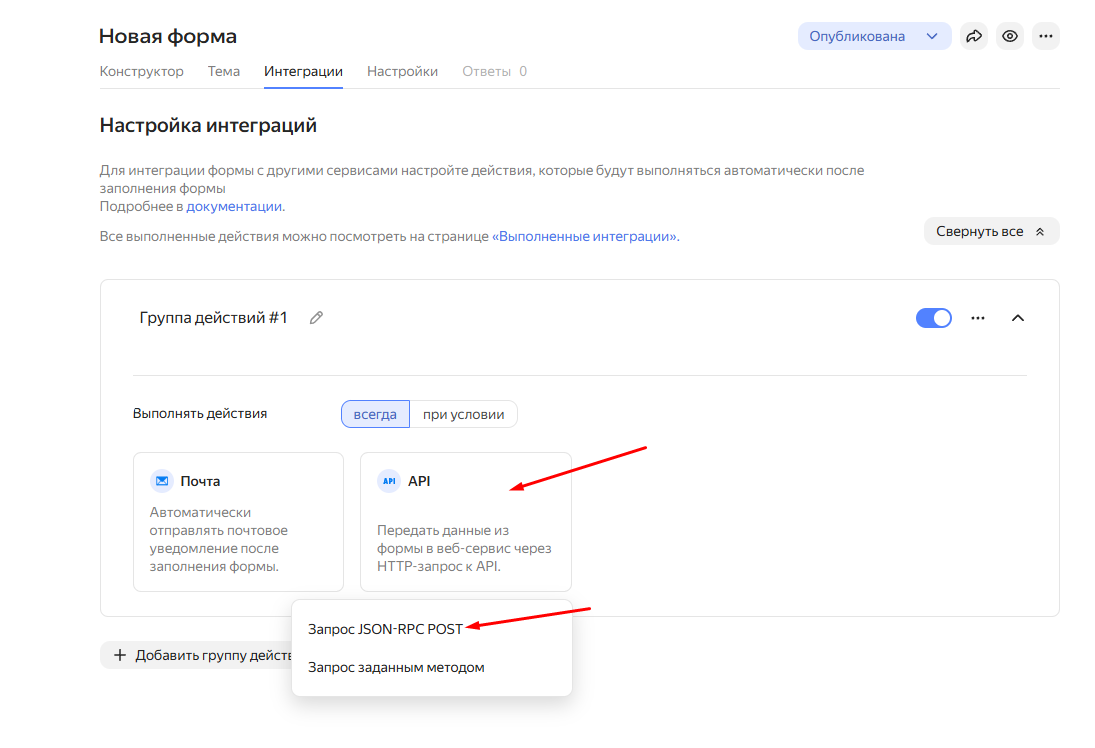Open the form's three-dots menu
Viewport: 1095px width, 748px height.
click(1046, 36)
